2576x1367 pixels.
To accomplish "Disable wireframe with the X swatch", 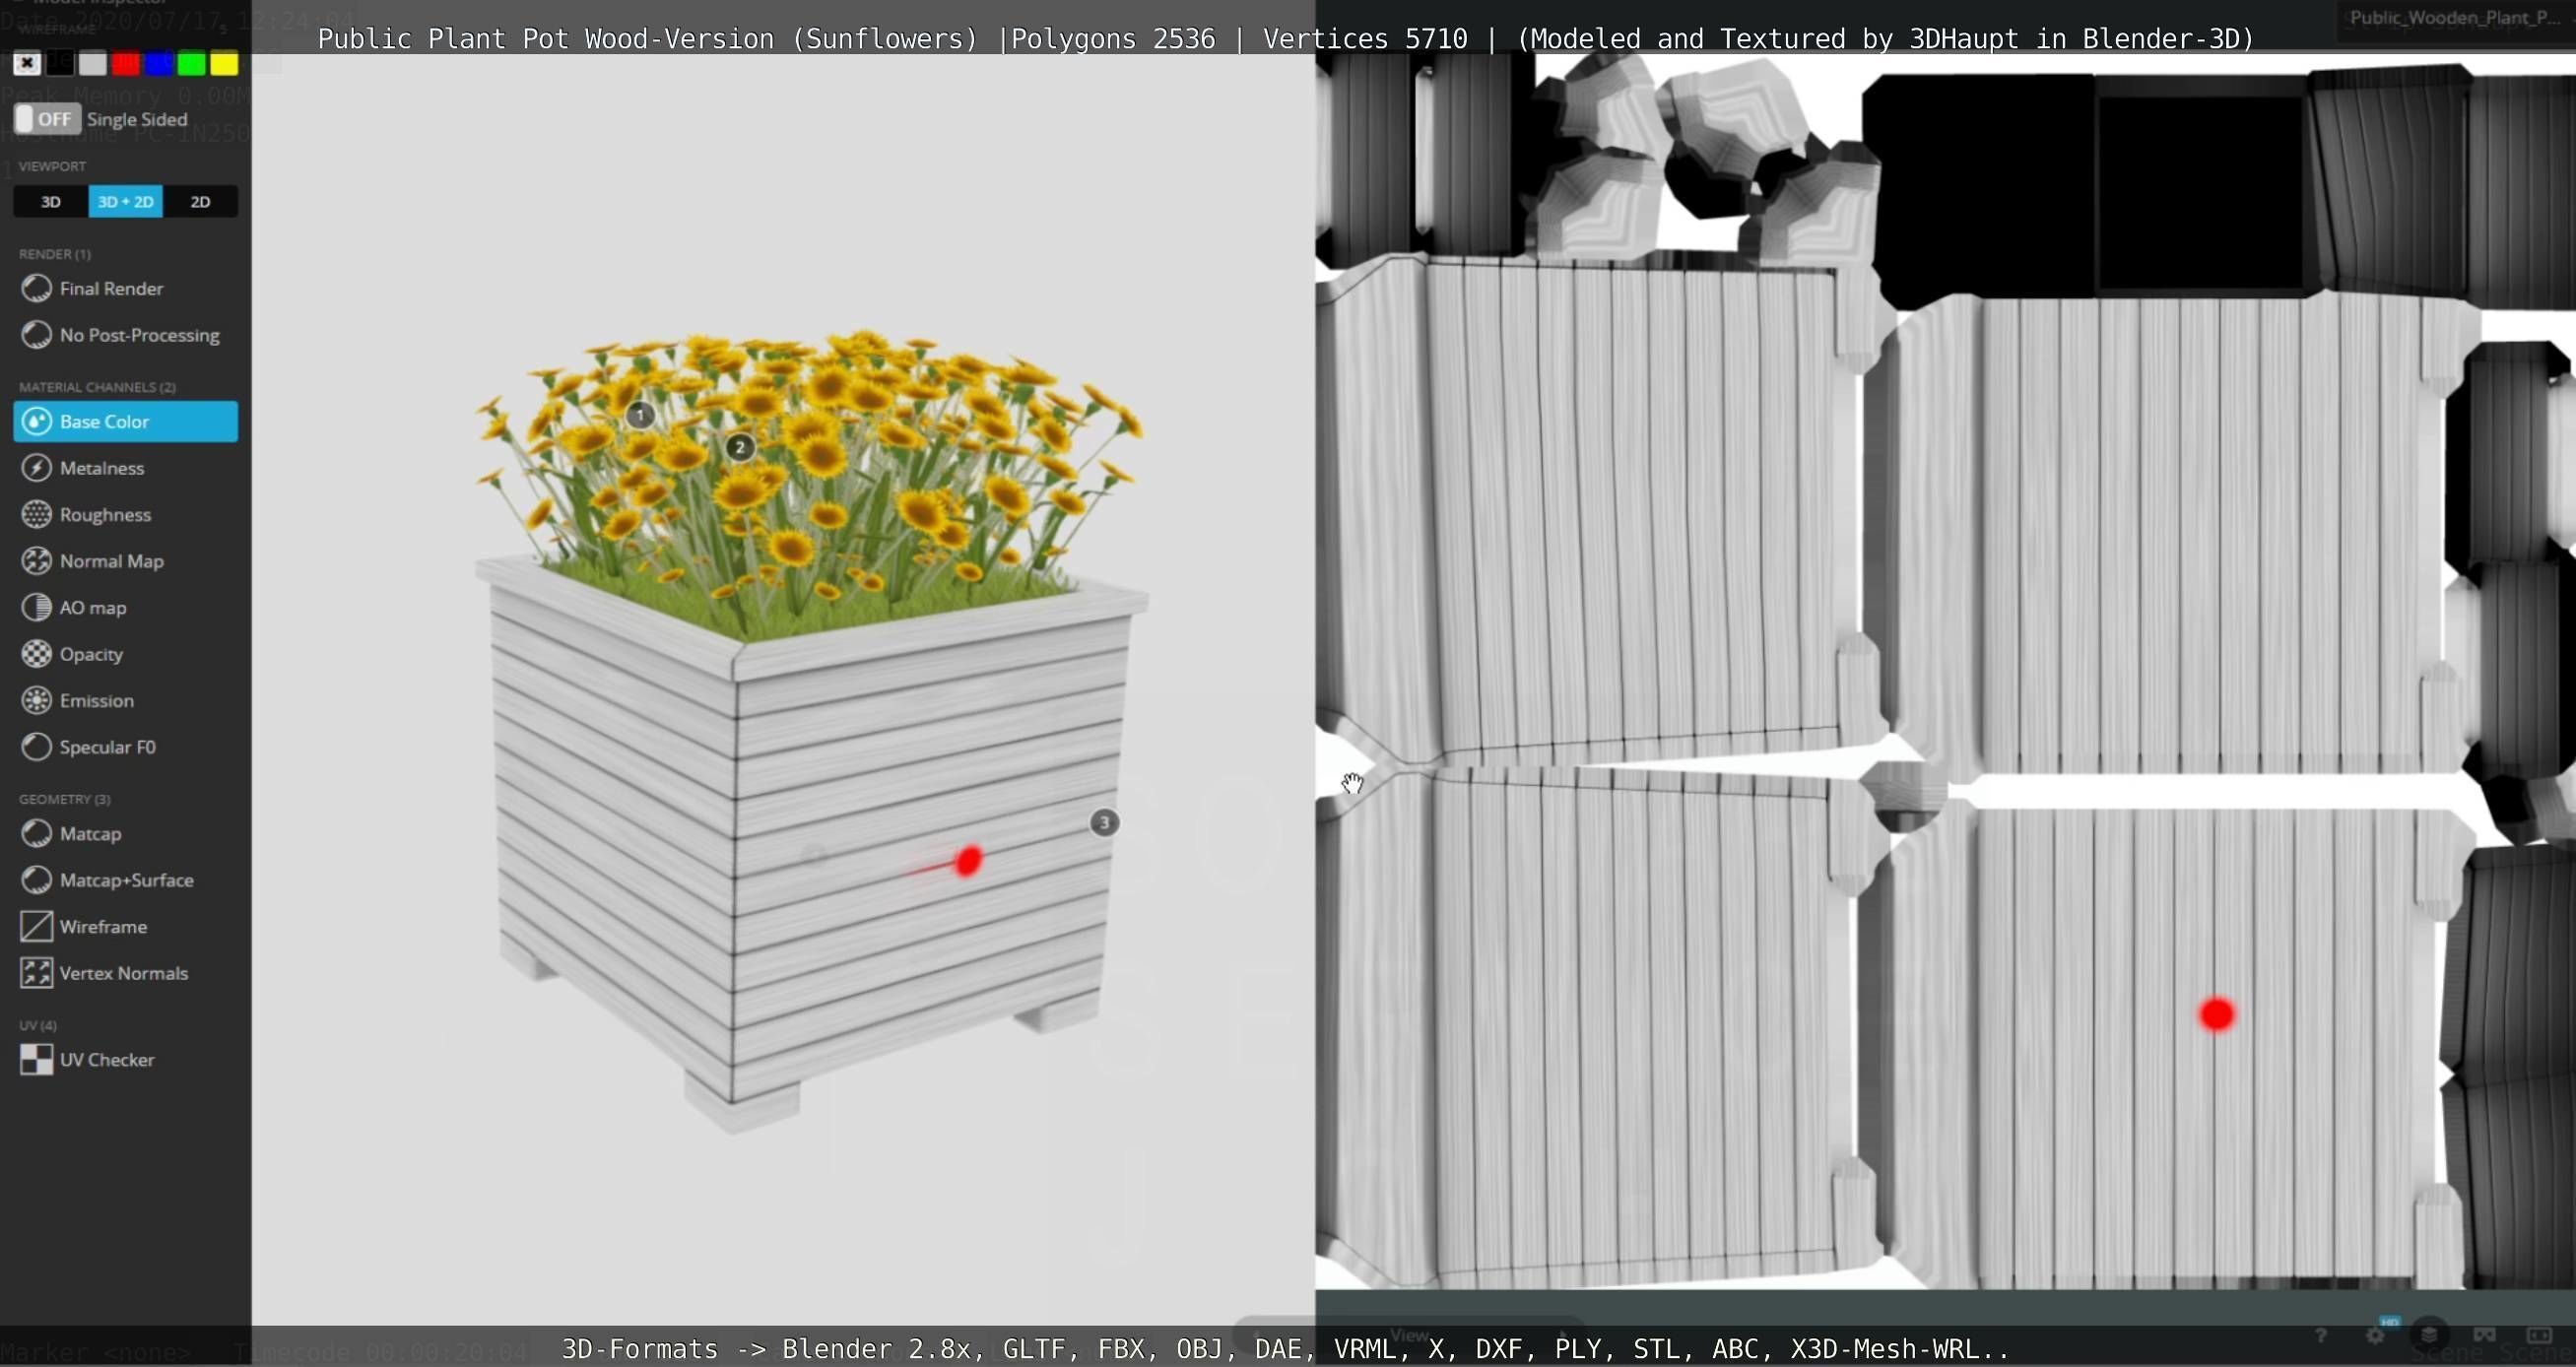I will [27, 64].
